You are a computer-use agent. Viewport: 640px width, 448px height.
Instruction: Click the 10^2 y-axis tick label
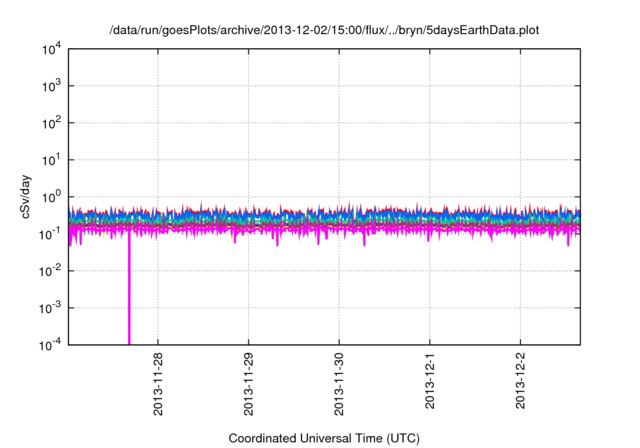pyautogui.click(x=51, y=124)
